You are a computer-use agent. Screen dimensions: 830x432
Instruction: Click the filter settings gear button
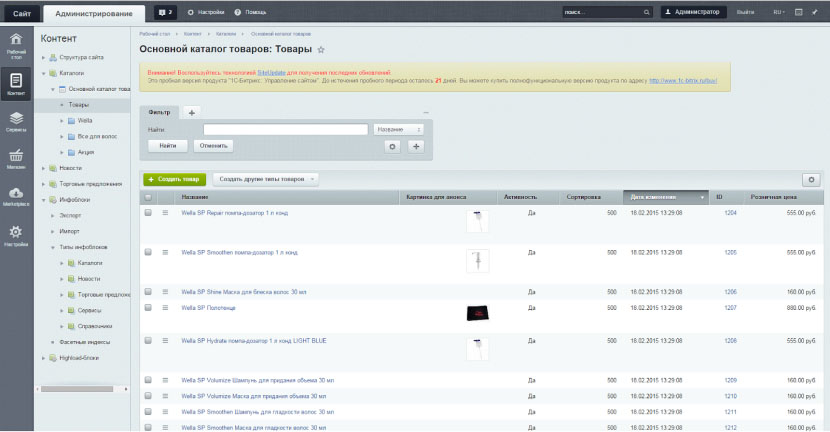pos(393,146)
